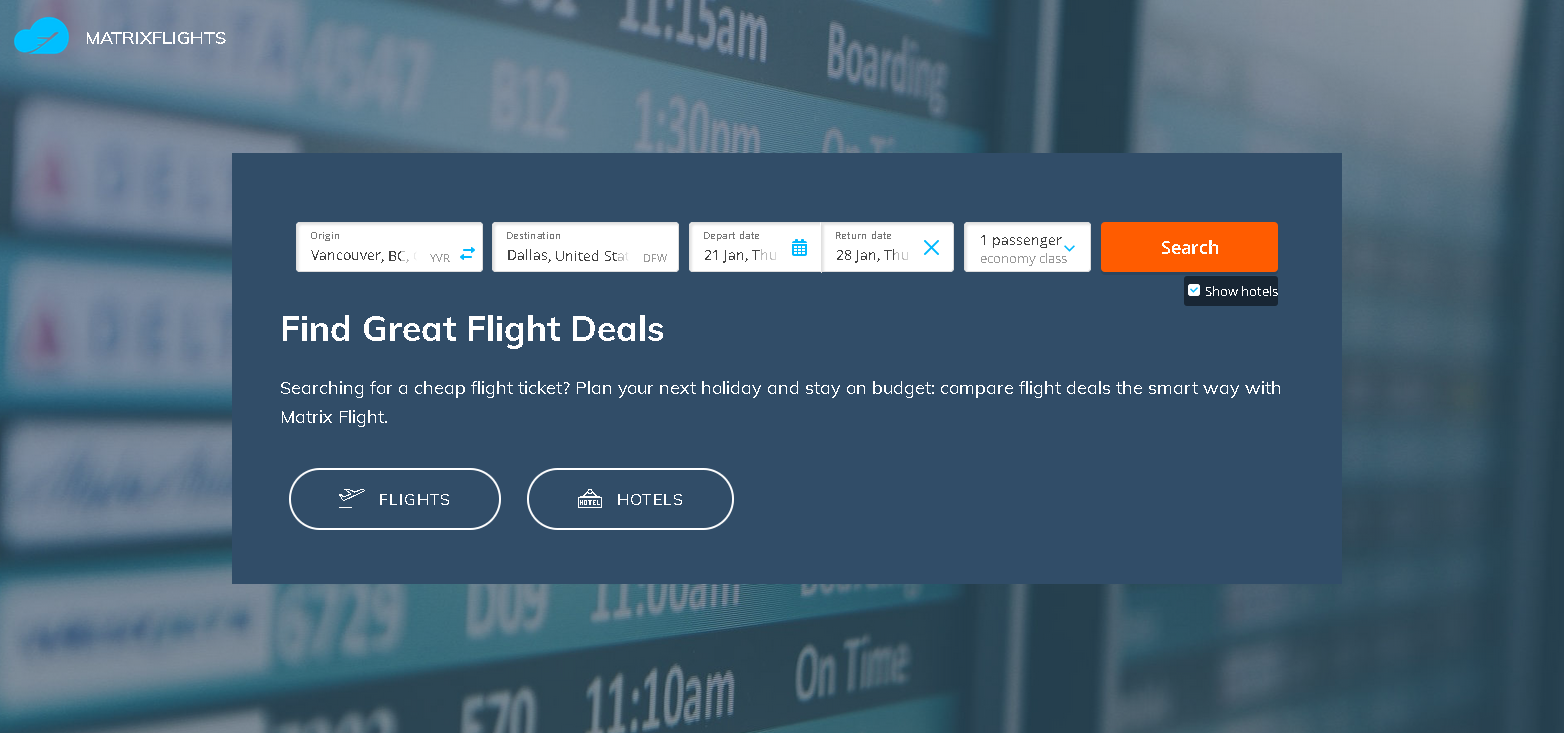Clear the return date with X icon
The height and width of the screenshot is (733, 1564).
931,248
